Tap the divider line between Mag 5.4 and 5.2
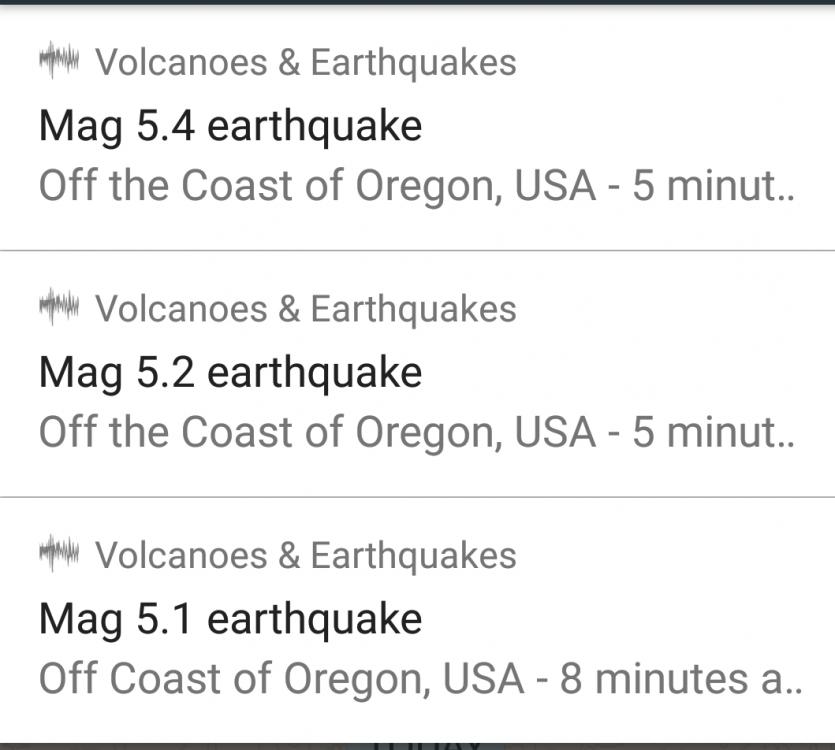 tap(417, 250)
